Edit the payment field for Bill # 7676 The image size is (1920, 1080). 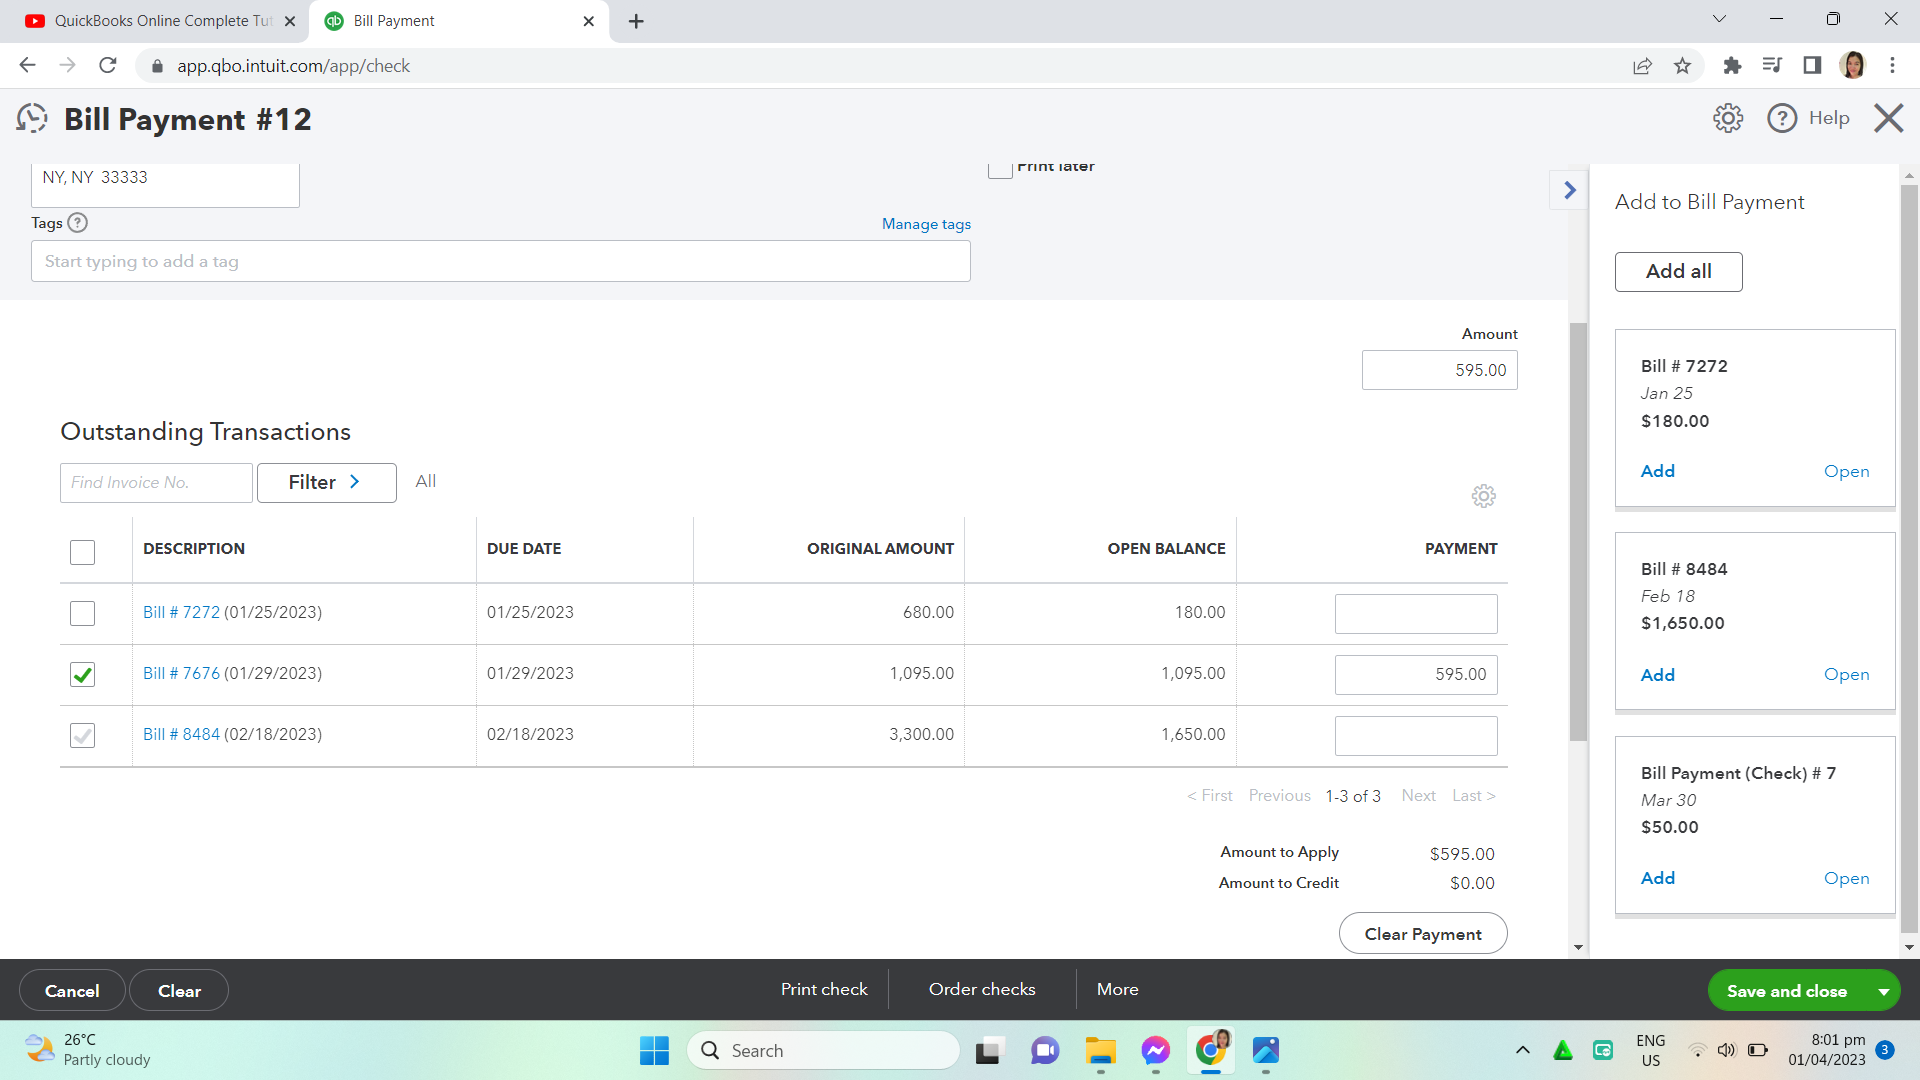tap(1416, 675)
